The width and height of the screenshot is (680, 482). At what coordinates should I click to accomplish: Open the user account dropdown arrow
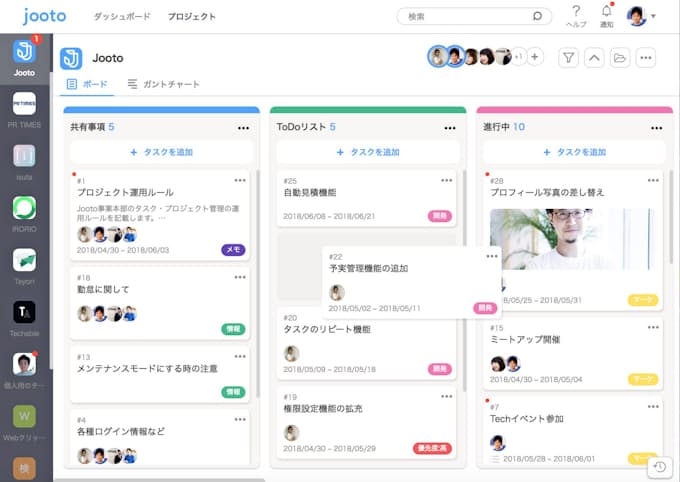pos(653,16)
